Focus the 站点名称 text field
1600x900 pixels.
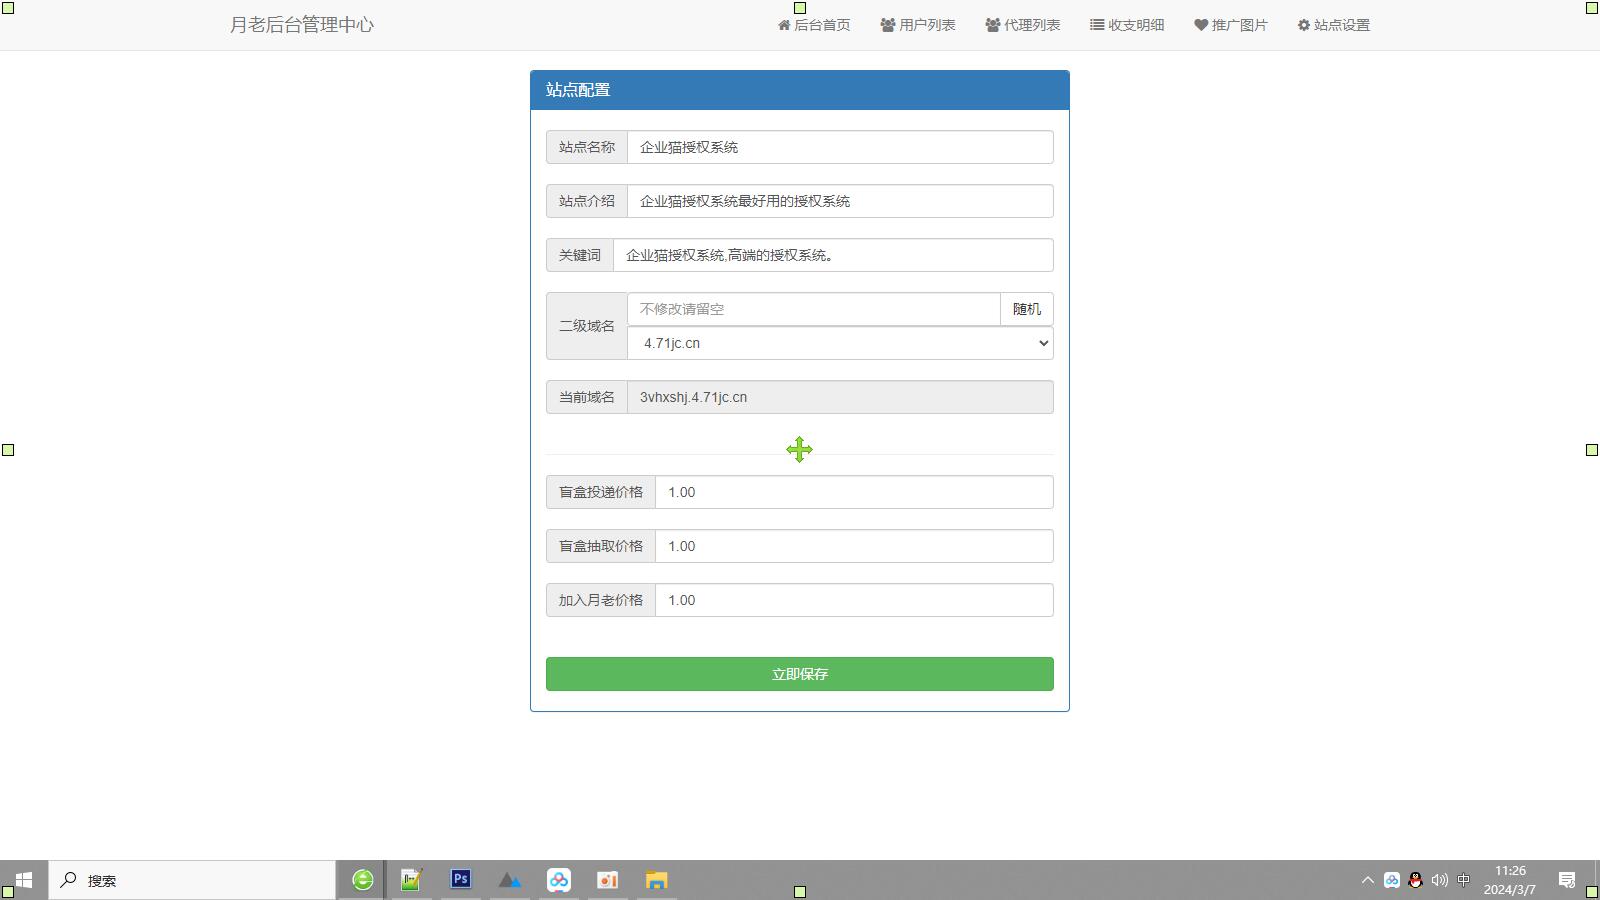(x=839, y=147)
